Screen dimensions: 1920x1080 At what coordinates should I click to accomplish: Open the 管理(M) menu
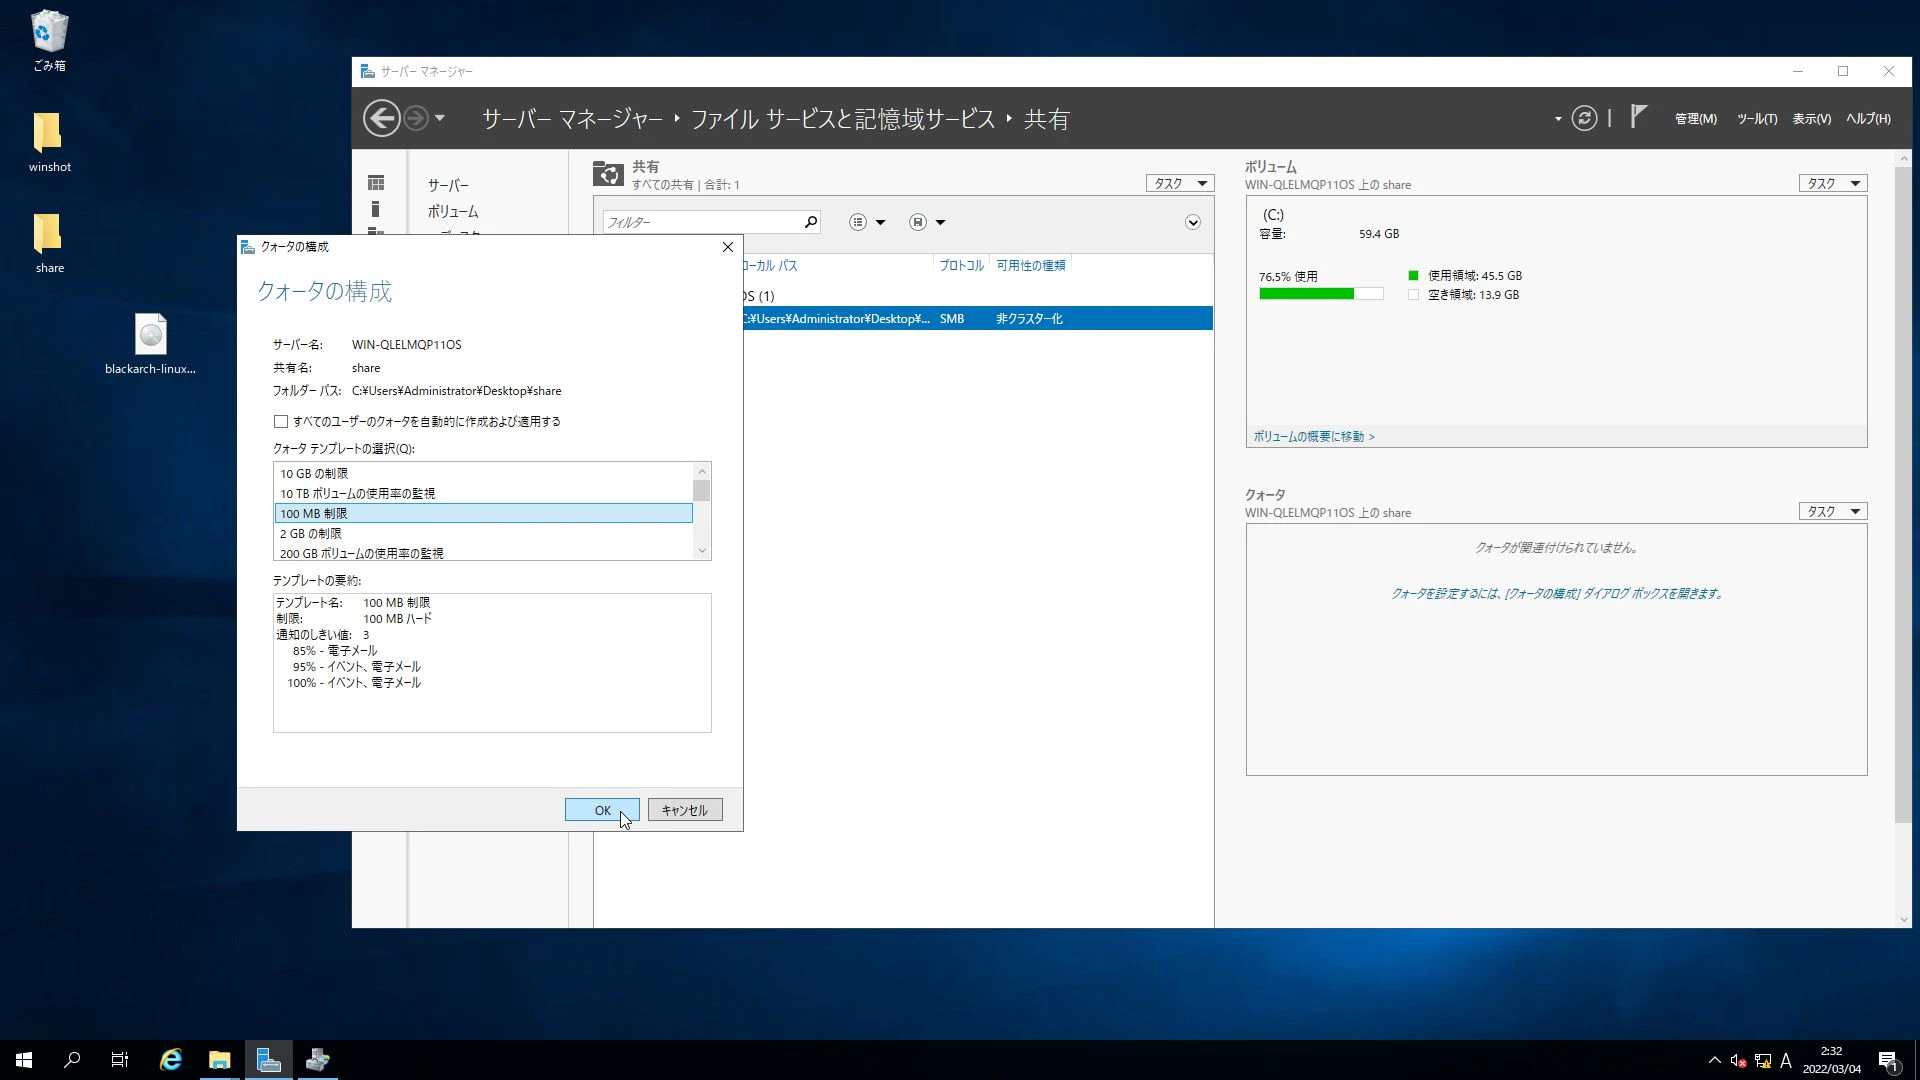coord(1696,118)
